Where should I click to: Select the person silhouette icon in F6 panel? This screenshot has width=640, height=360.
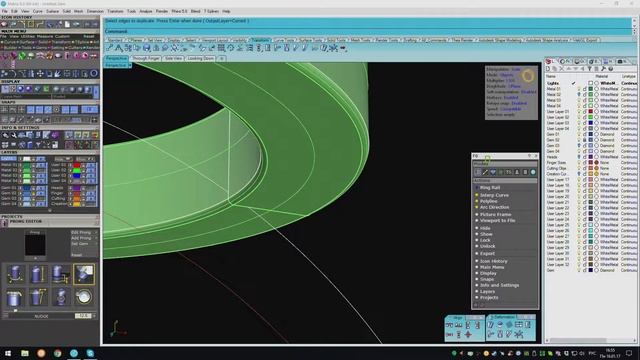coord(517,172)
